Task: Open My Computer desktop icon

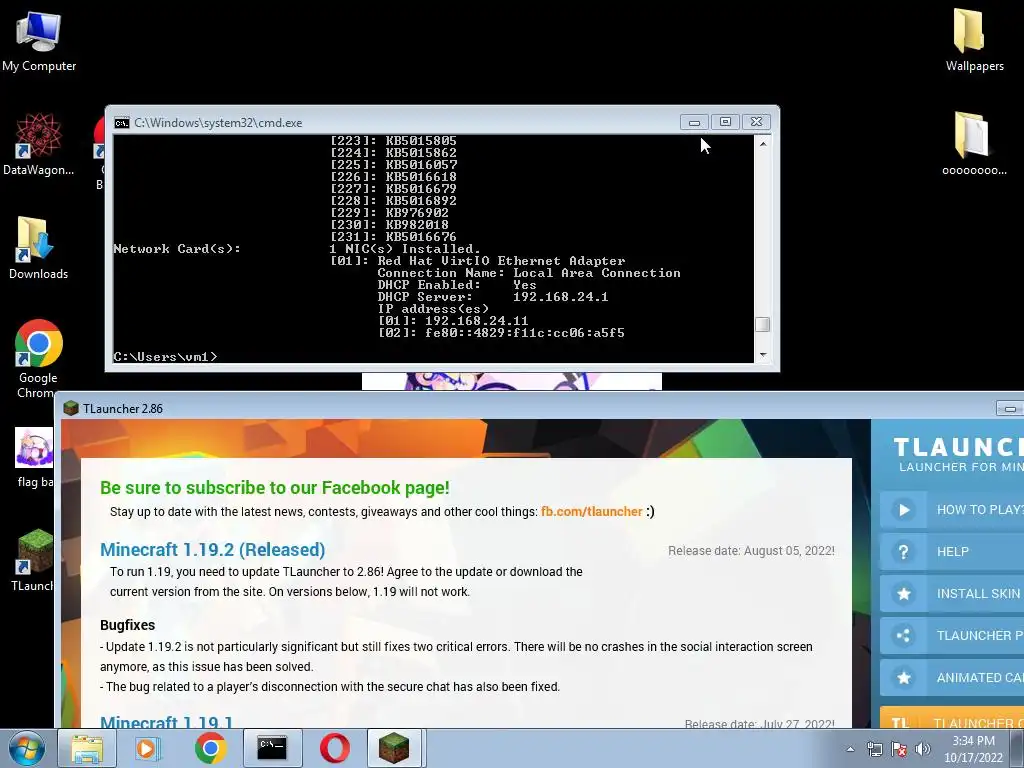Action: pyautogui.click(x=39, y=40)
